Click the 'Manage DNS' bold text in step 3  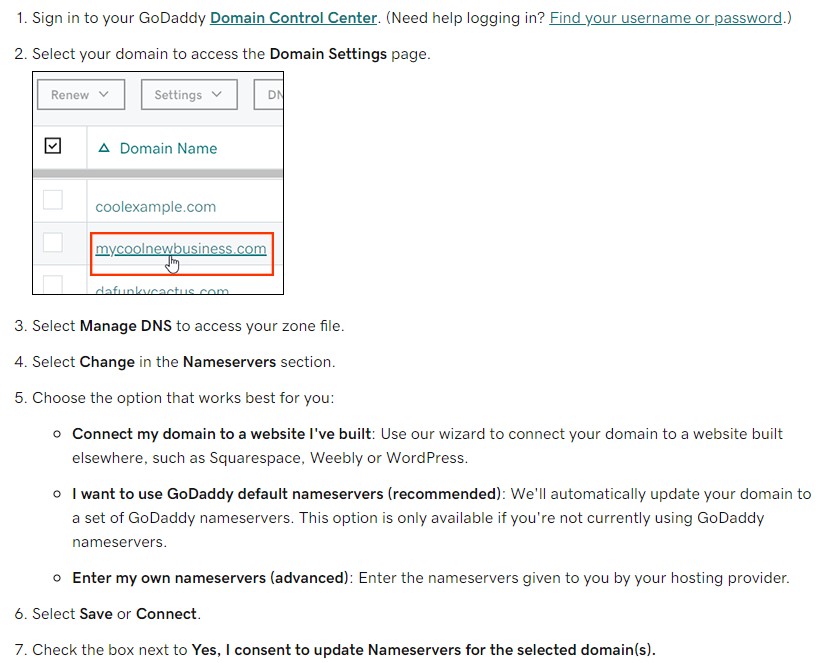pyautogui.click(x=126, y=326)
